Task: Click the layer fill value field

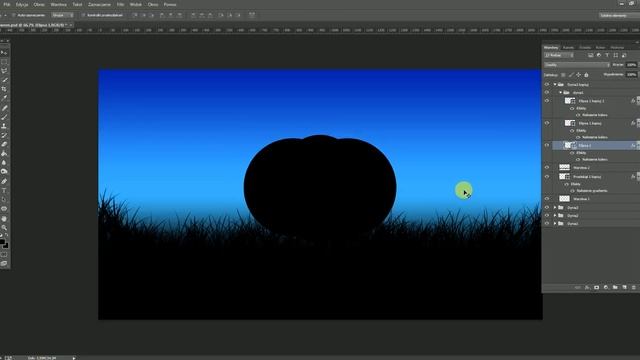Action: (632, 75)
